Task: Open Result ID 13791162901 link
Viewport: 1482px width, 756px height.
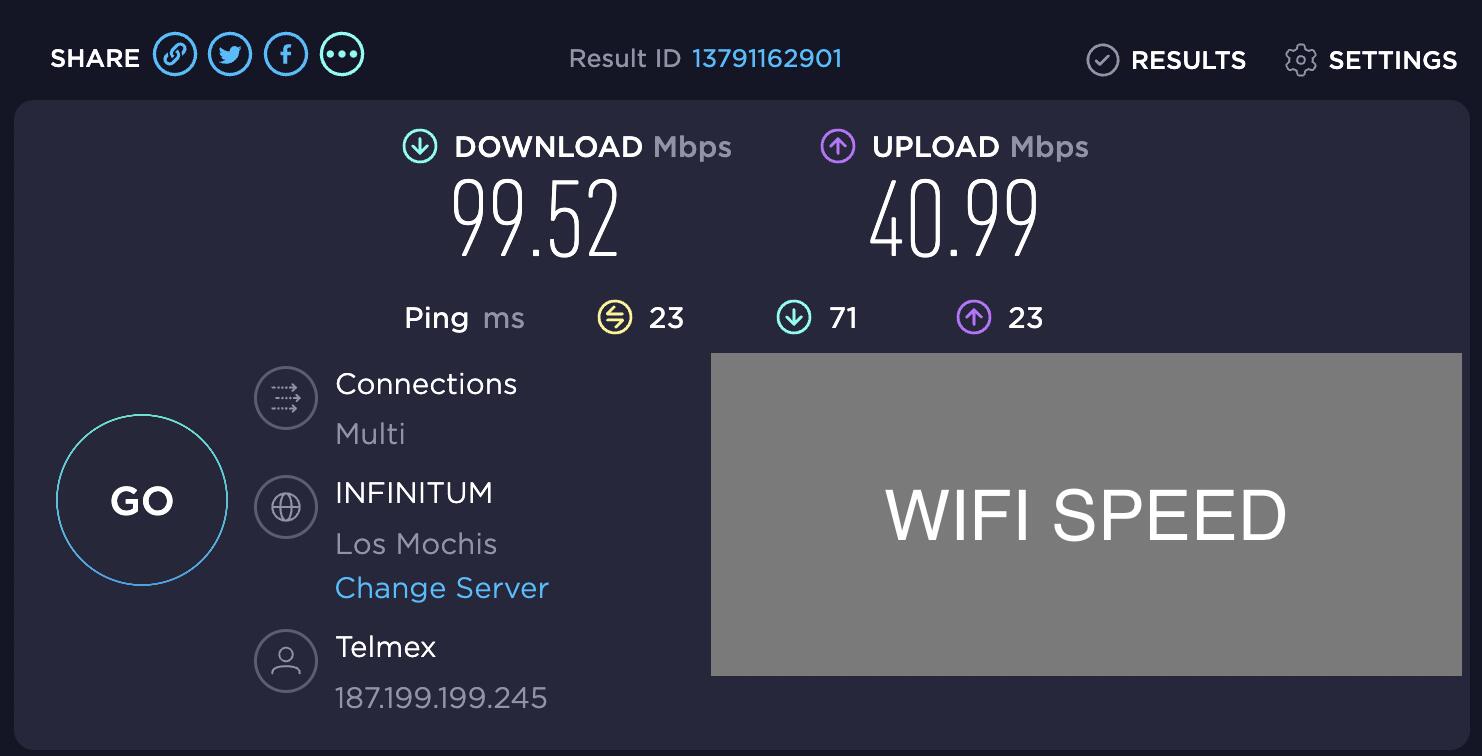Action: tap(767, 59)
